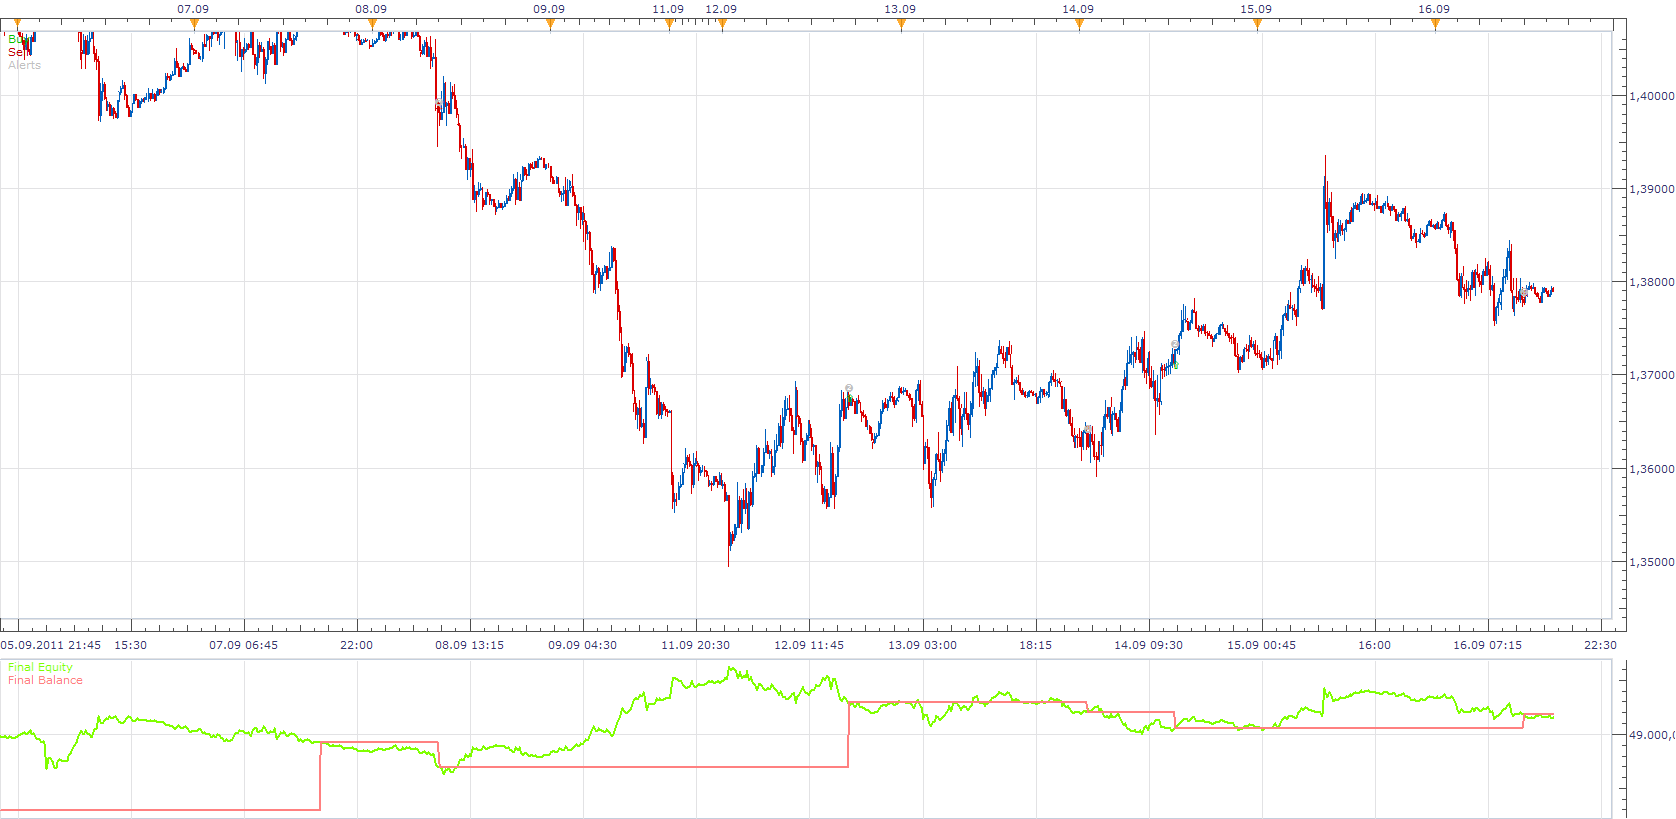Click the 15:30 time axis label
This screenshot has width=1676, height=819.
[x=130, y=645]
